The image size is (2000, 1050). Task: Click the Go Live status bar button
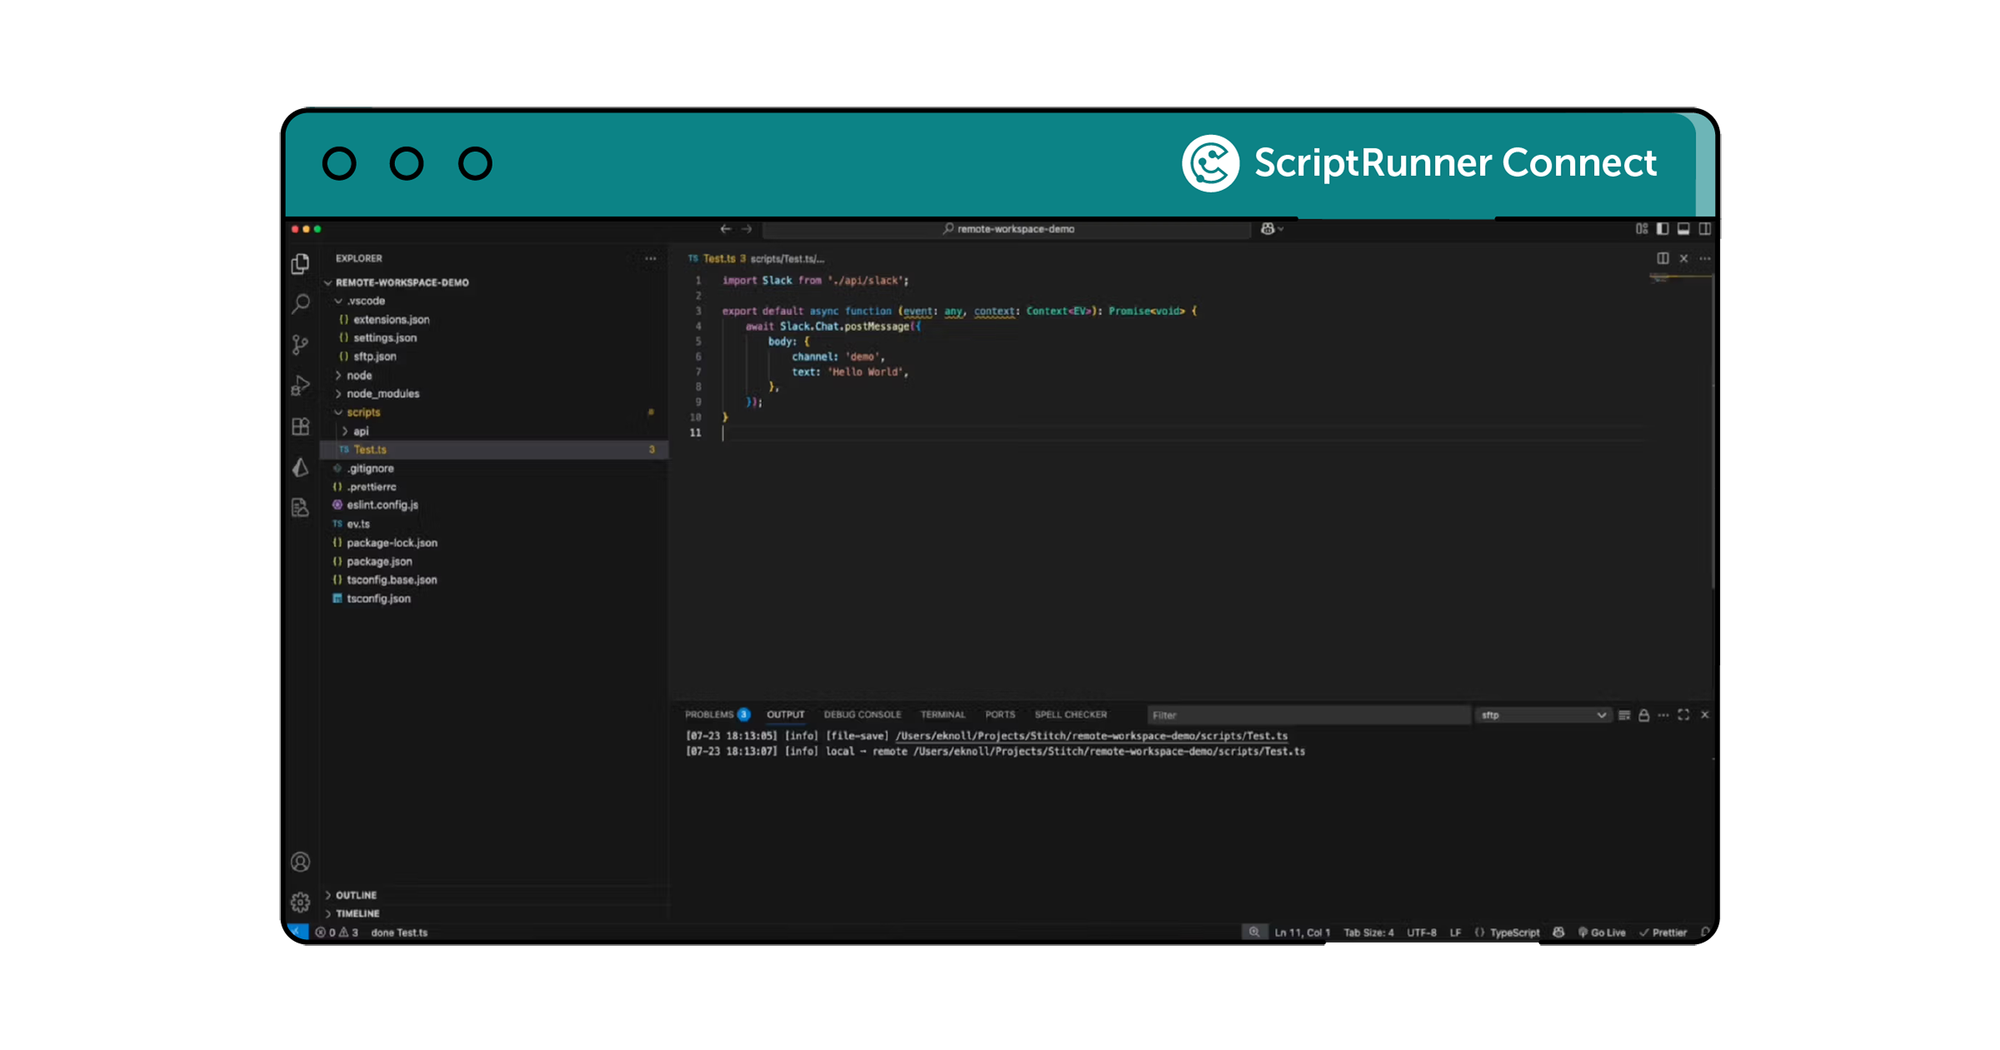1602,932
